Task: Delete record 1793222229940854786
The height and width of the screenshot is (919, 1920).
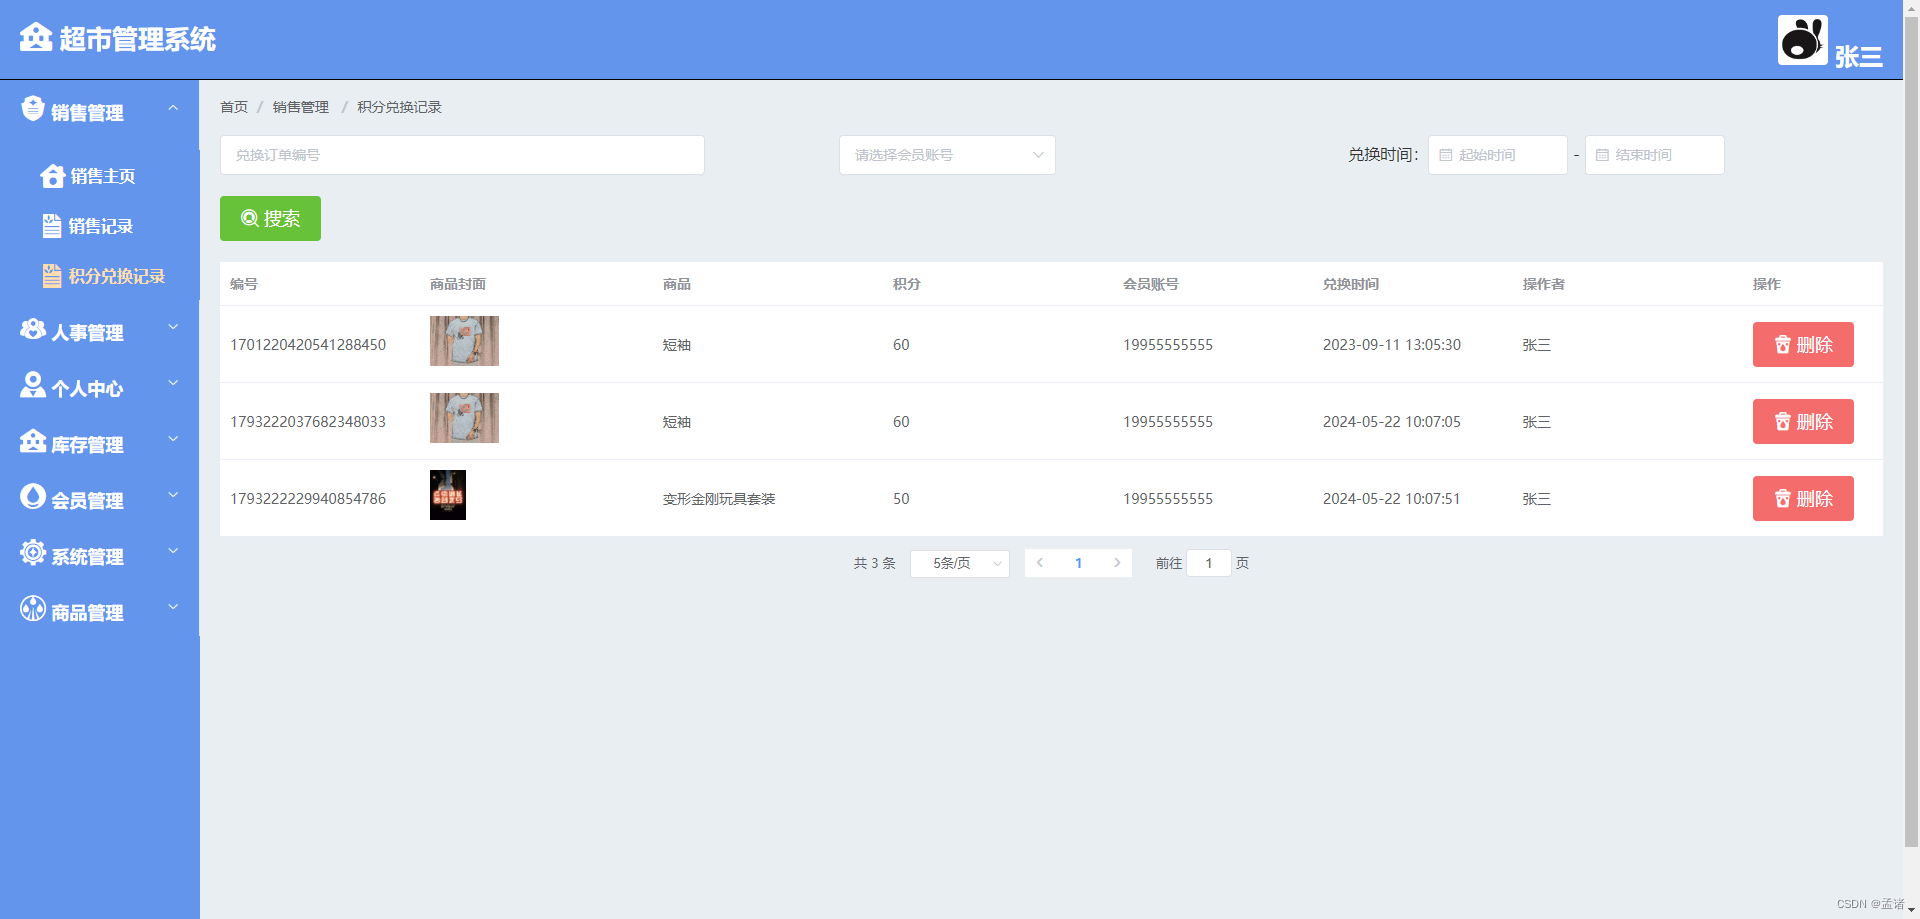Action: pyautogui.click(x=1803, y=498)
